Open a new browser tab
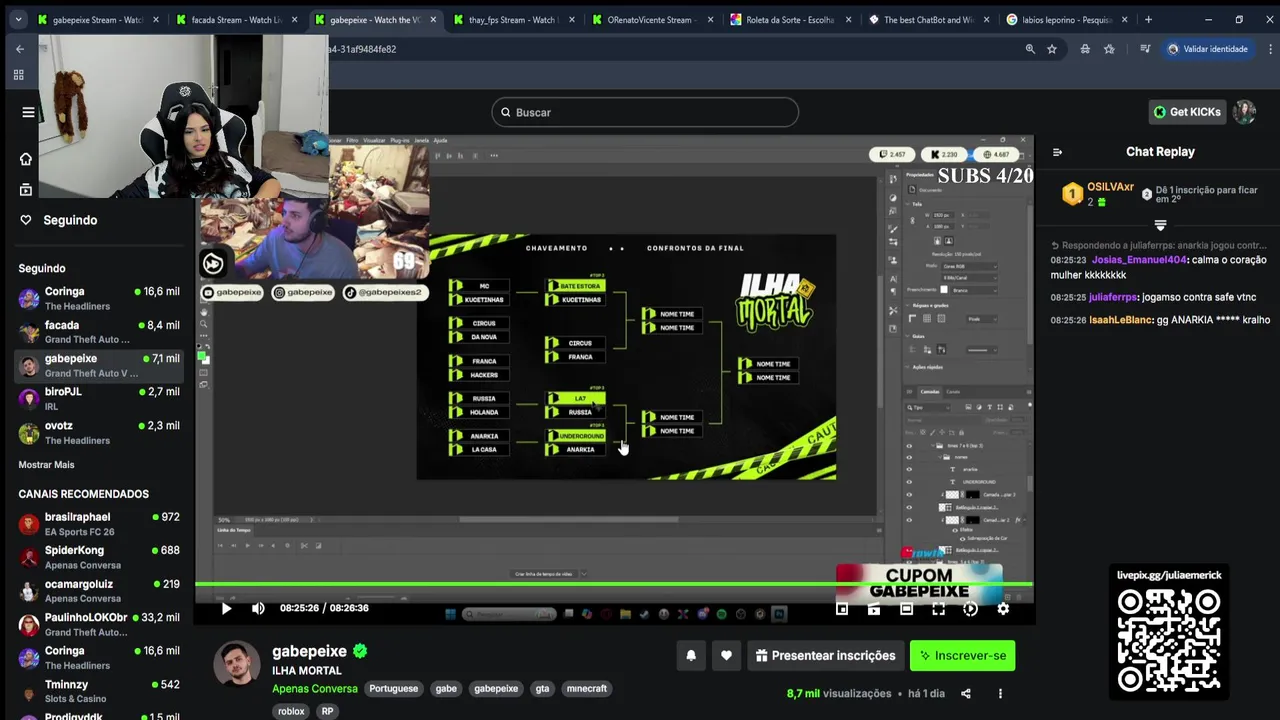The height and width of the screenshot is (720, 1280). 1148,19
